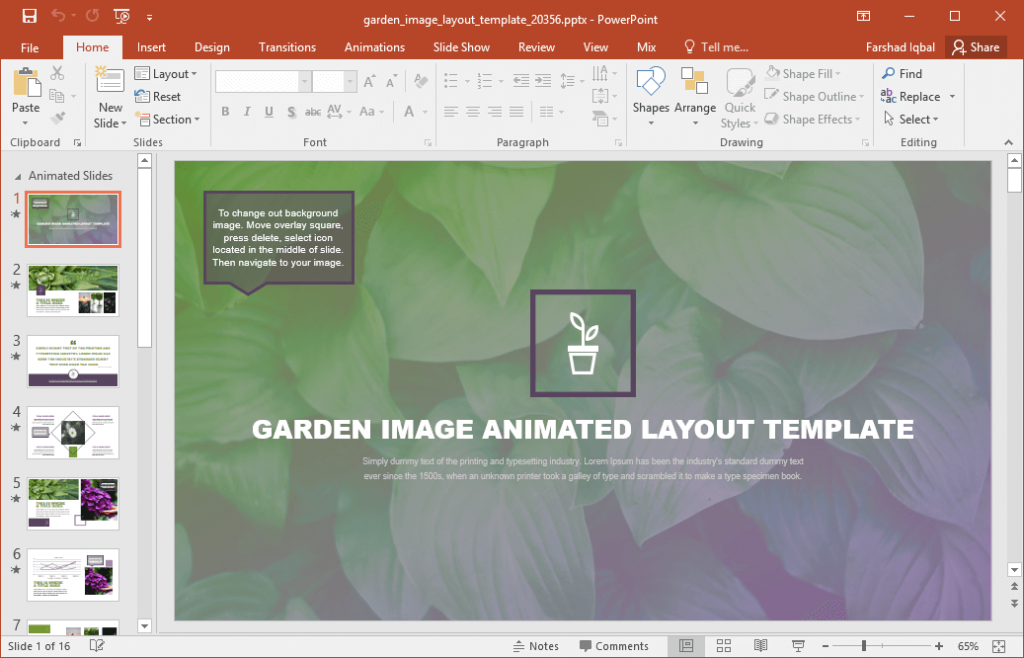Expand the Section dropdown
The height and width of the screenshot is (658, 1024).
pos(168,119)
